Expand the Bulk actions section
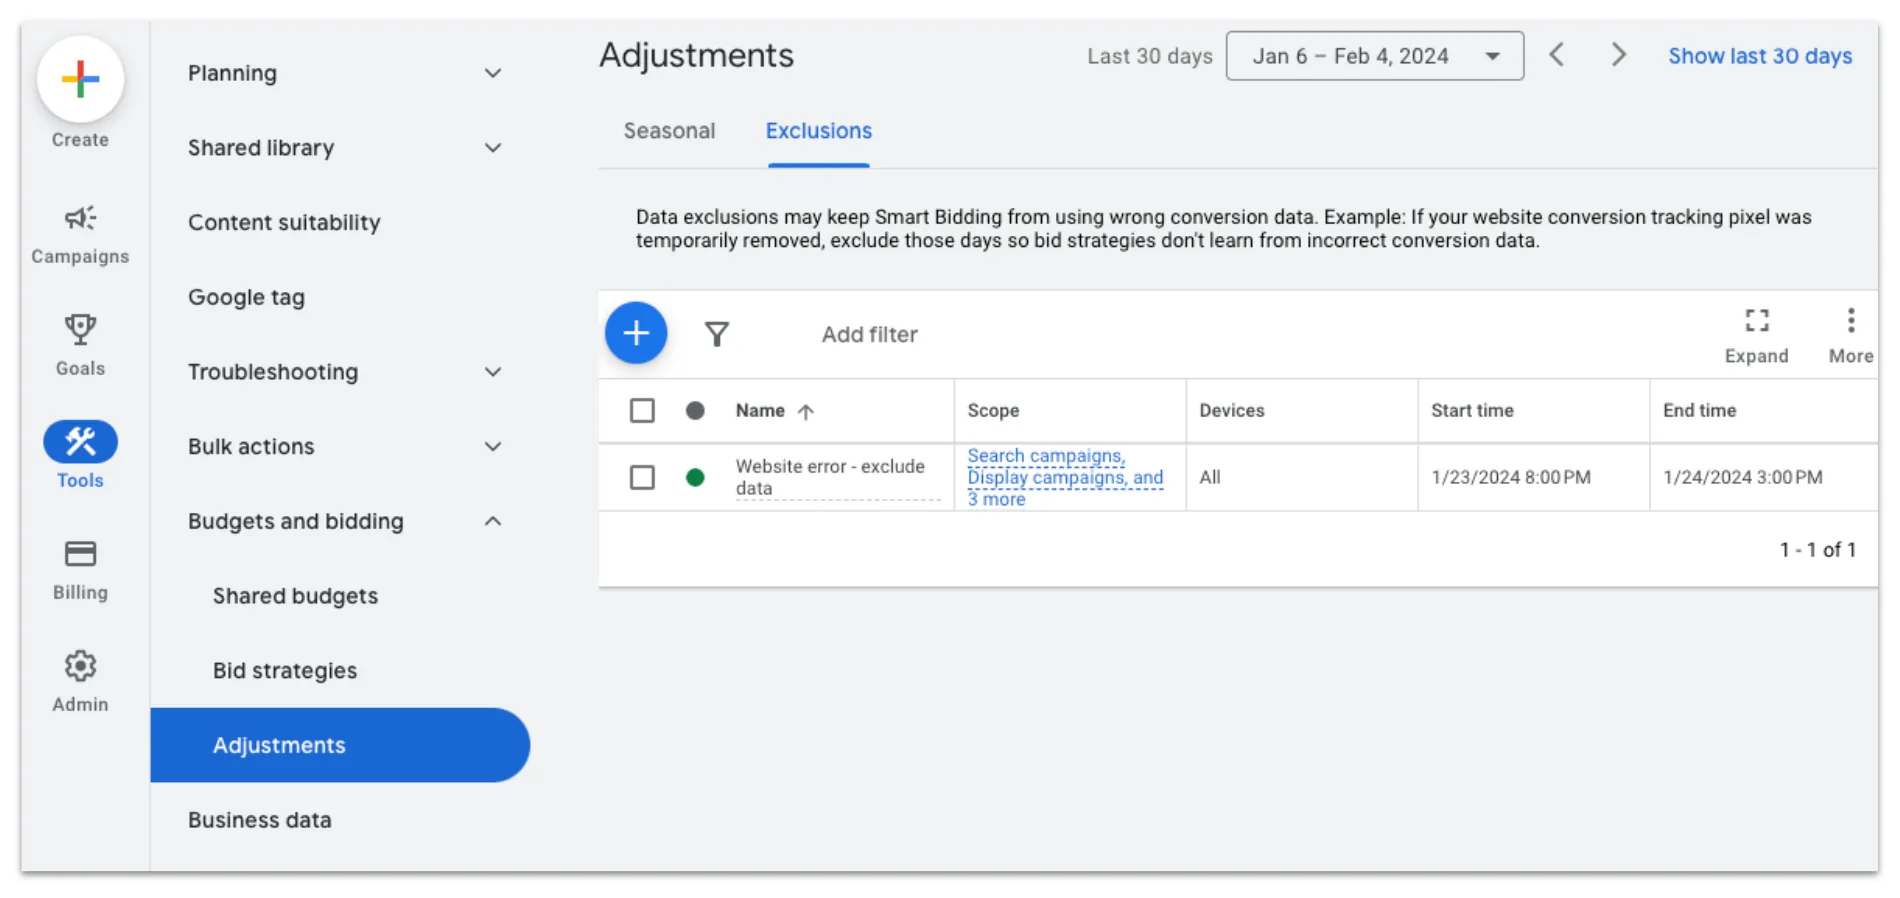Image resolution: width=1900 pixels, height=898 pixels. [x=493, y=447]
